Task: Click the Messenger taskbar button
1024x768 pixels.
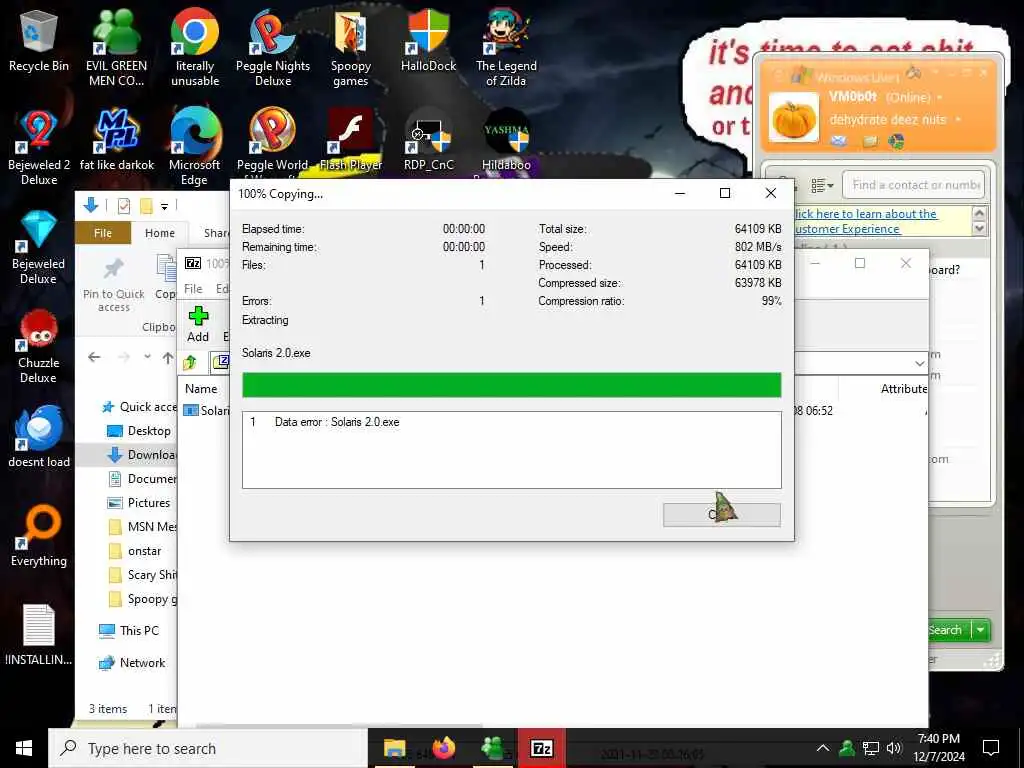Action: (492, 748)
